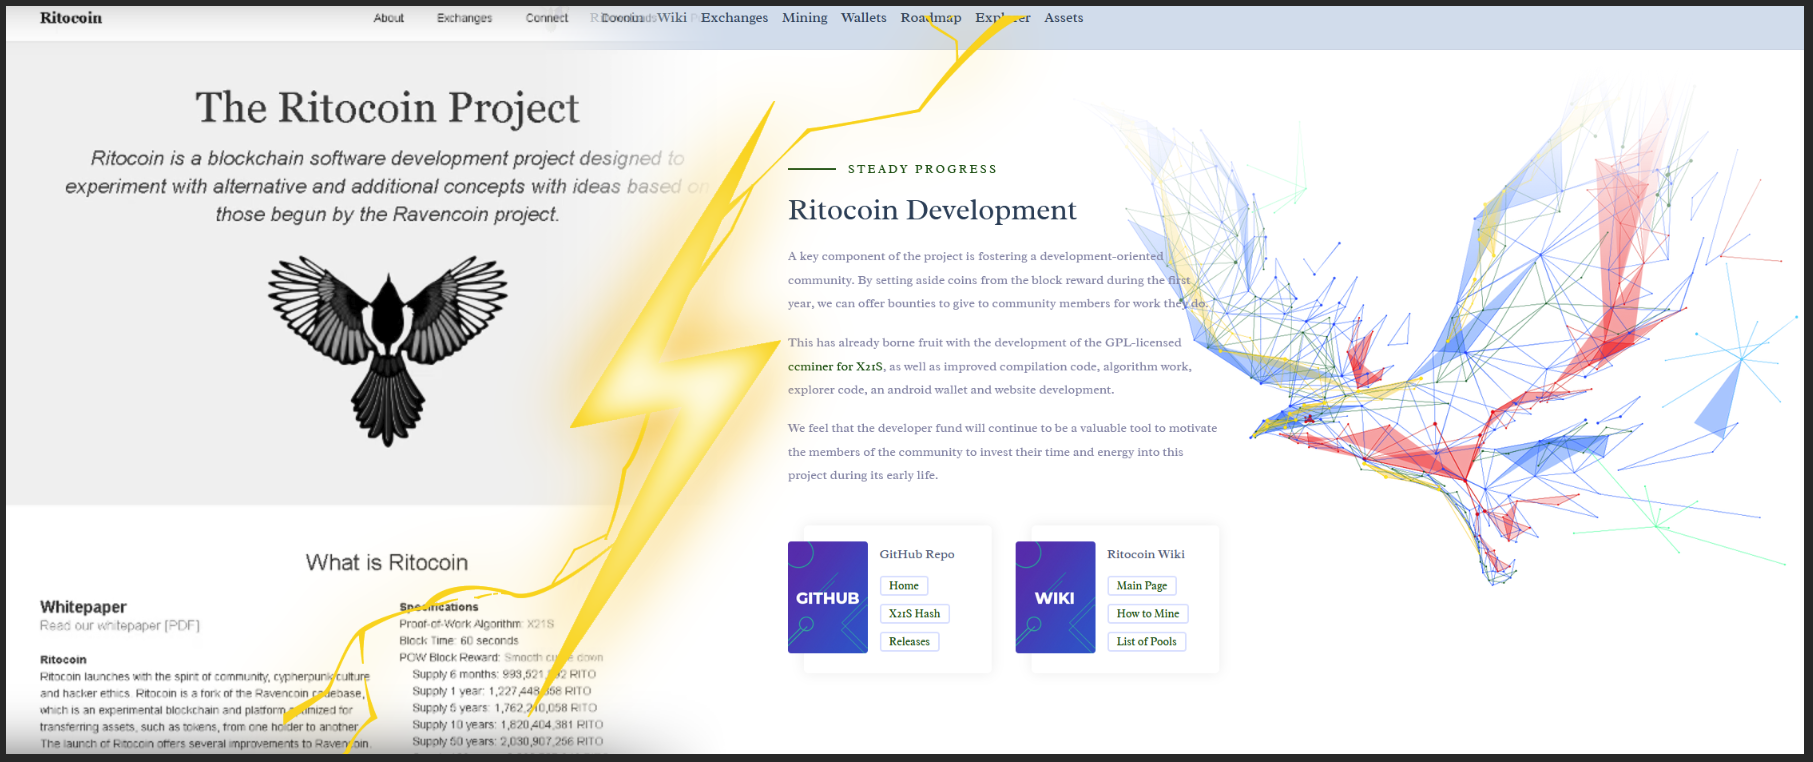The width and height of the screenshot is (1813, 762).
Task: Click 'The Ritocoin Project' title
Action: click(387, 108)
